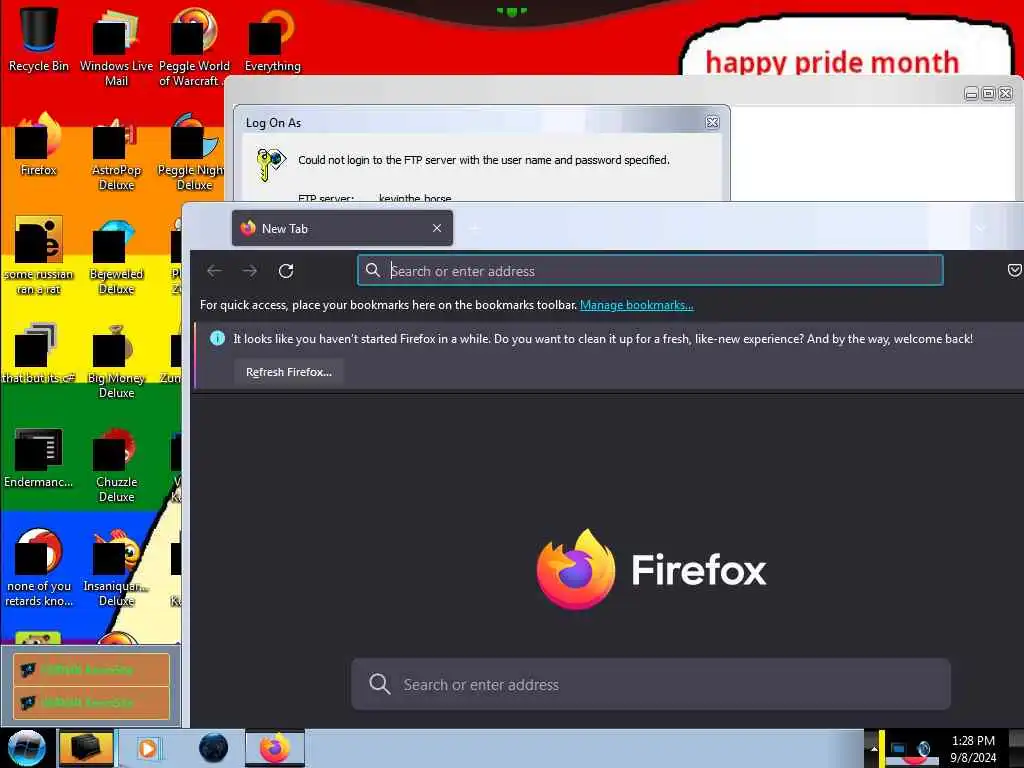Click the large Firefox logo on New Tab page
The height and width of the screenshot is (768, 1024).
576,569
